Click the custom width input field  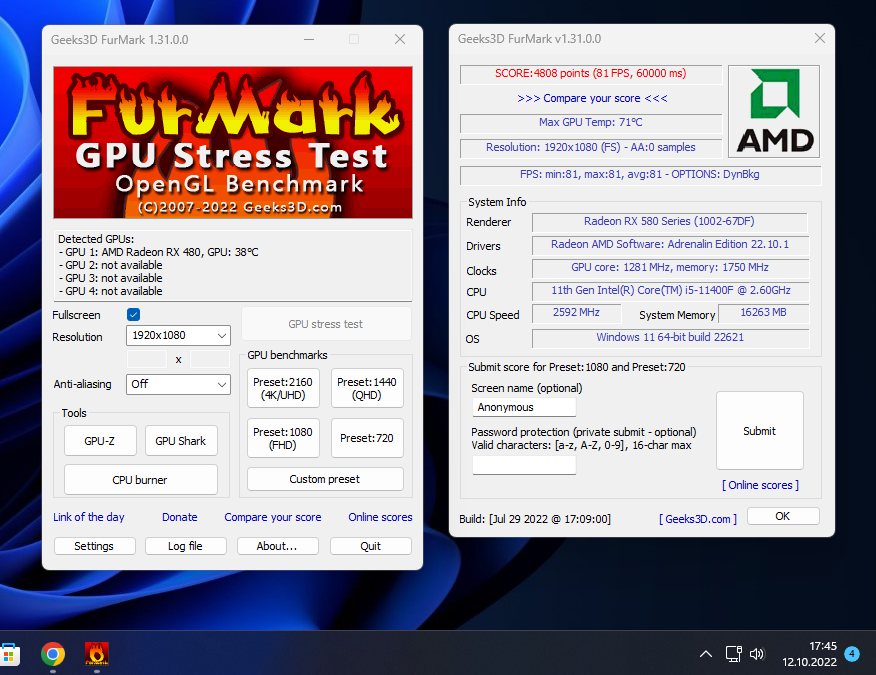click(x=147, y=359)
